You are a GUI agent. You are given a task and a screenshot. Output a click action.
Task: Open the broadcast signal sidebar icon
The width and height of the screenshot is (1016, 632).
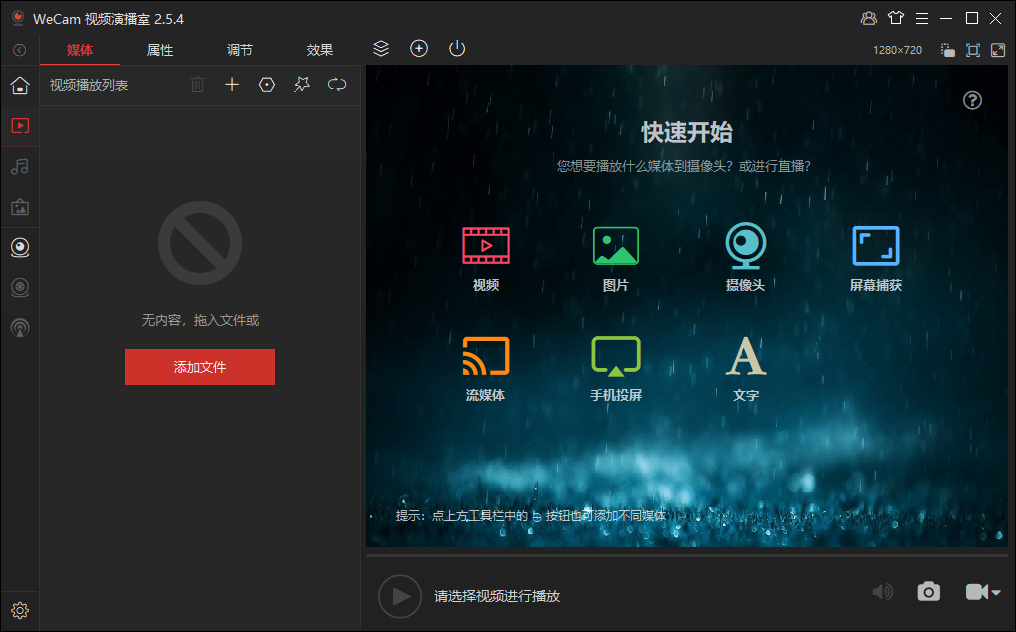pos(20,327)
